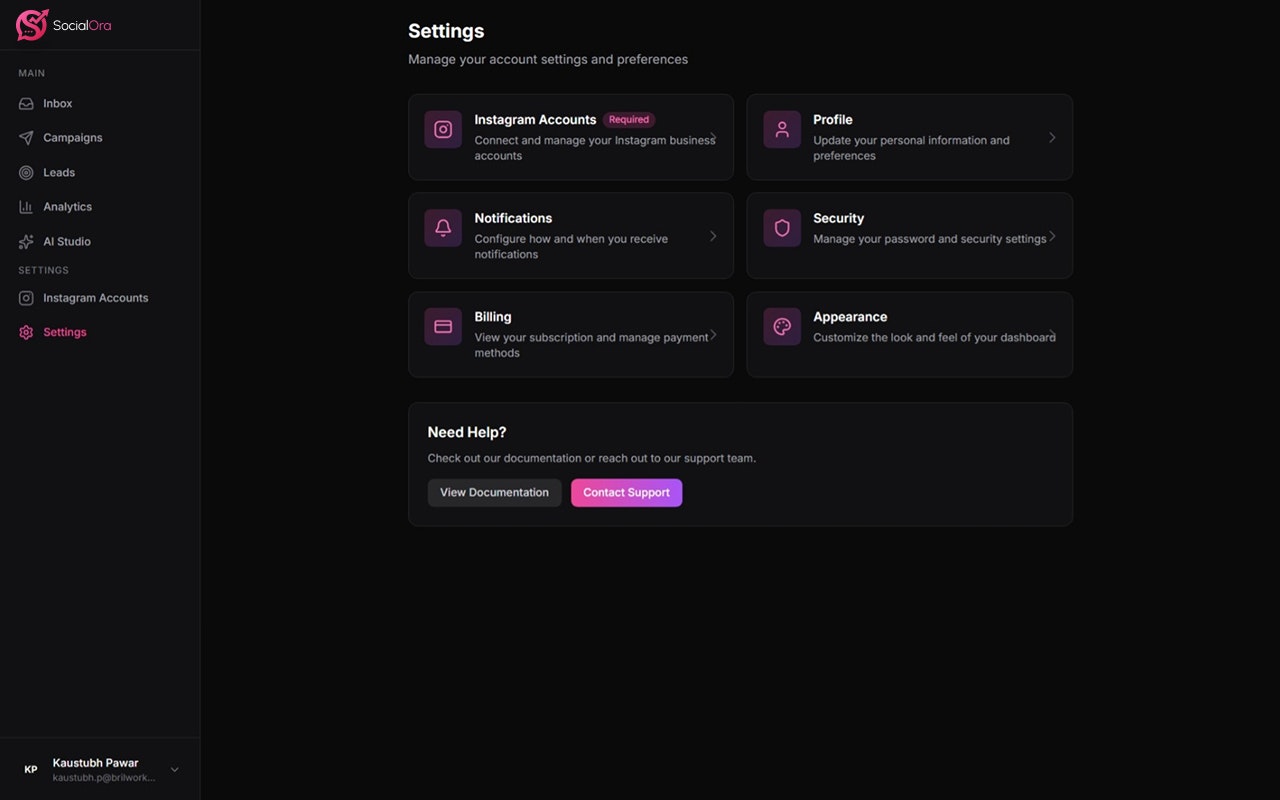Open Instagram Accounts in the sidebar
1280x800 pixels.
pos(95,297)
